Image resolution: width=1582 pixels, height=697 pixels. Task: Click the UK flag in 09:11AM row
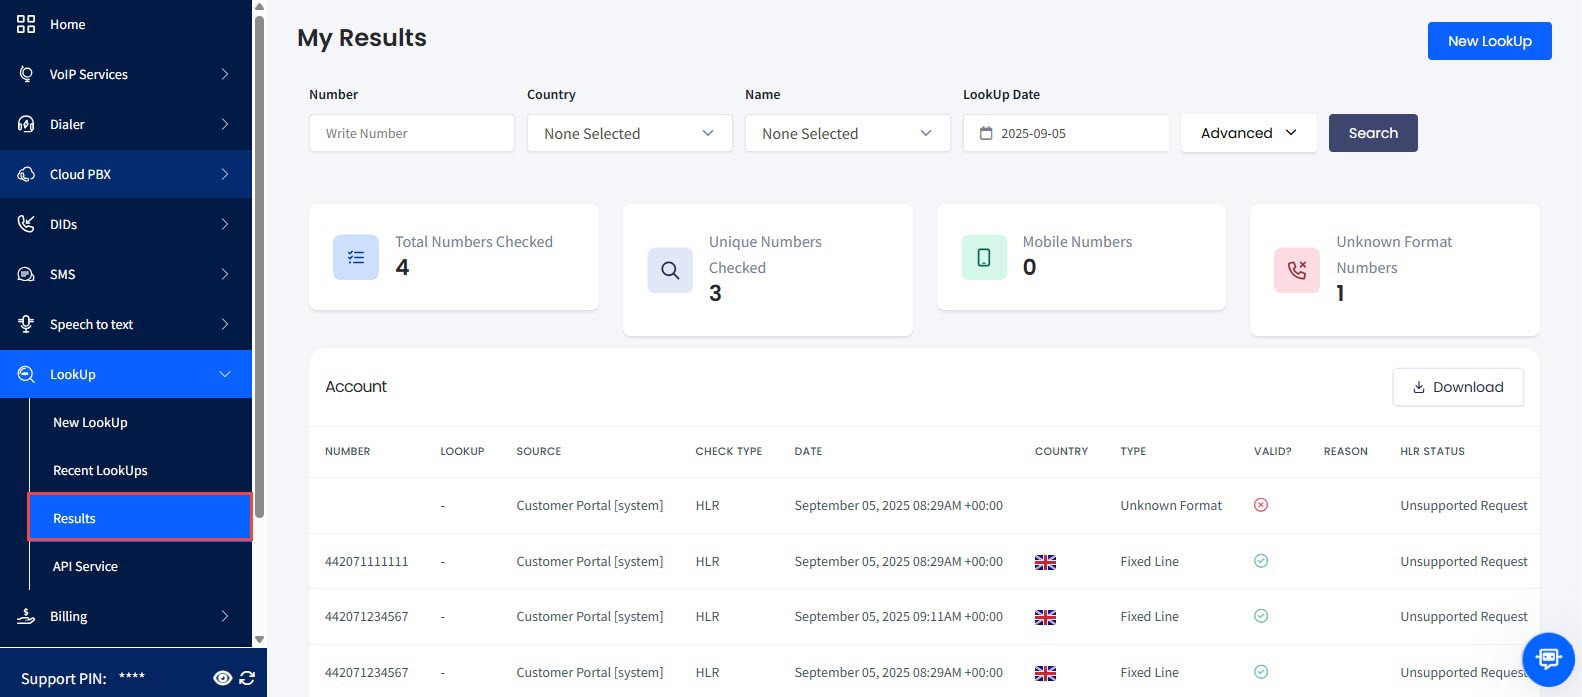(1045, 617)
